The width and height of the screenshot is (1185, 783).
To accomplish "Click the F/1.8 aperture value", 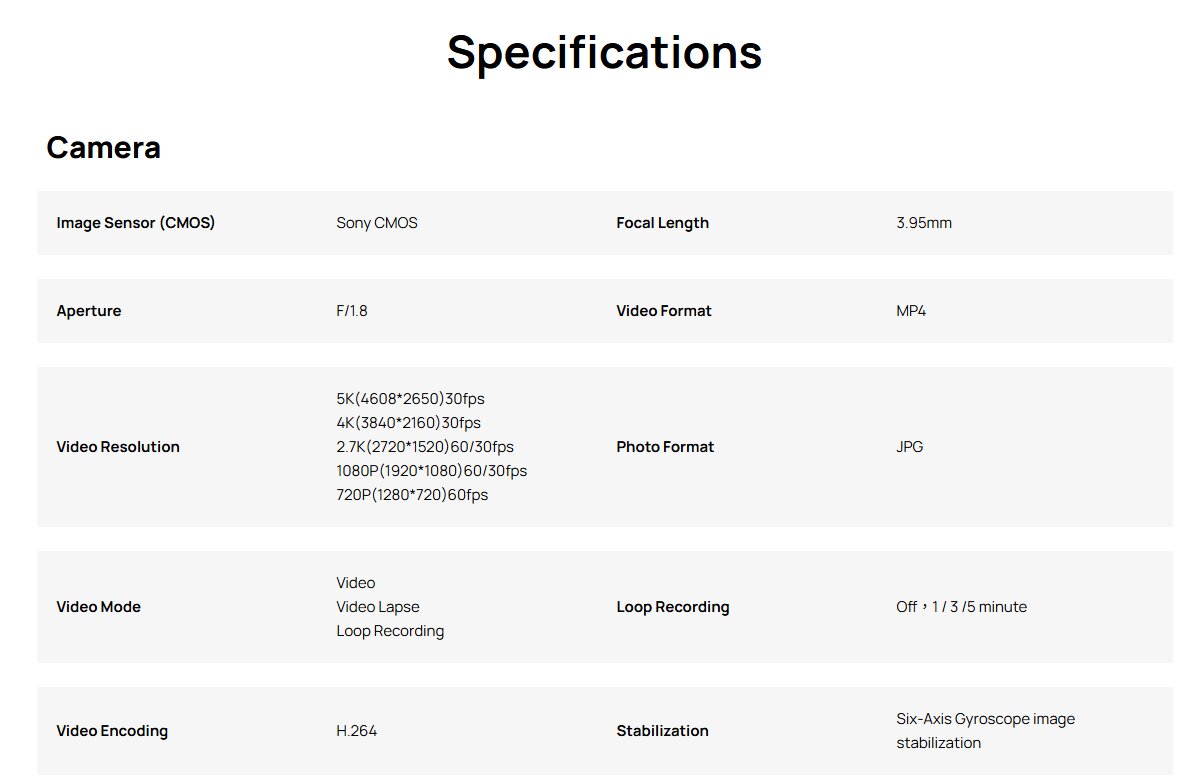I will click(352, 311).
